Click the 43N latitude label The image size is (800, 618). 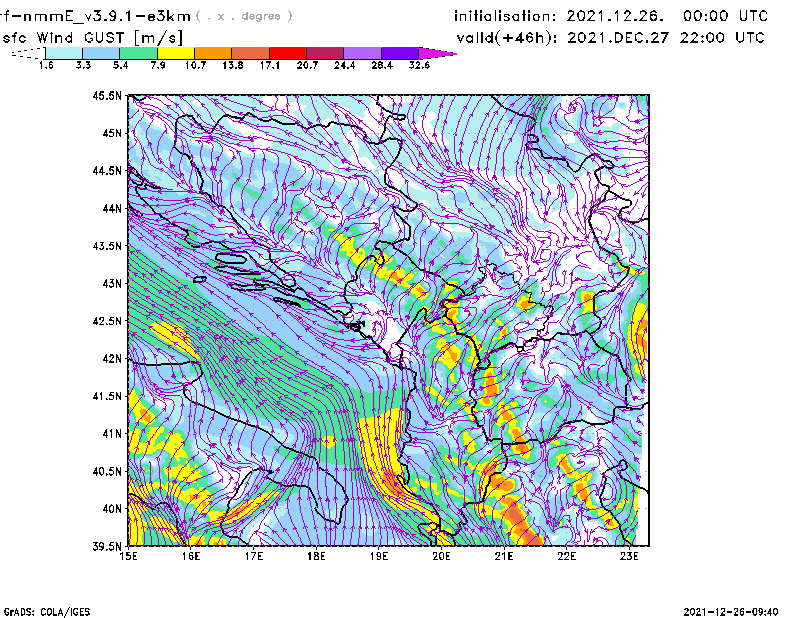(112, 283)
